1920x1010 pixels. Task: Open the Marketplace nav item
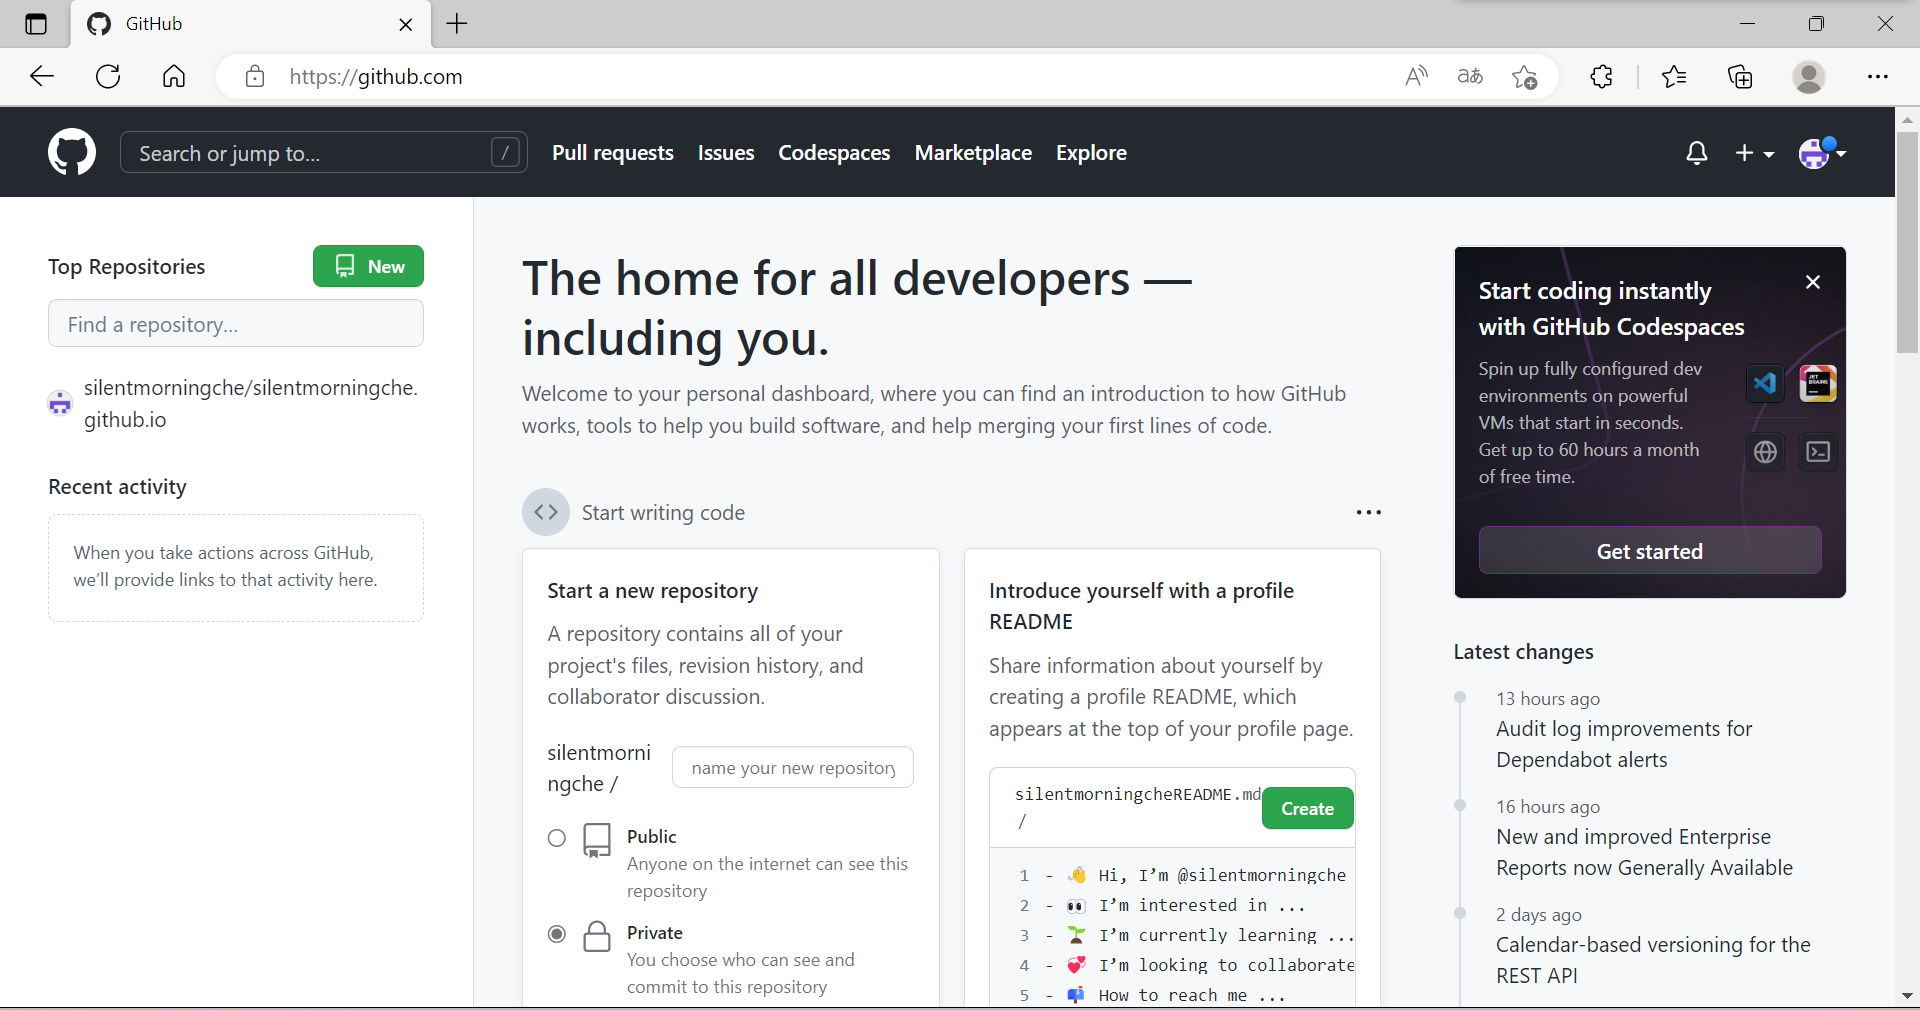coord(973,153)
